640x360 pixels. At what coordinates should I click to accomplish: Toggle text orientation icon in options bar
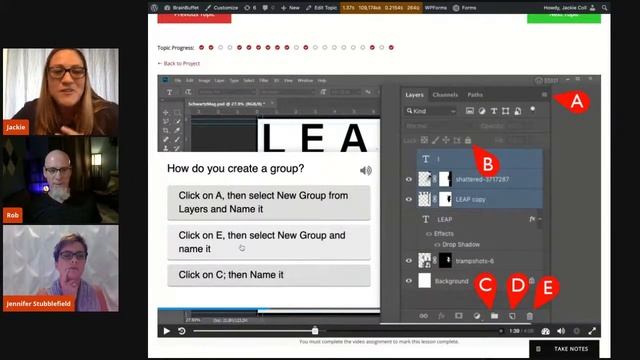pos(188,92)
